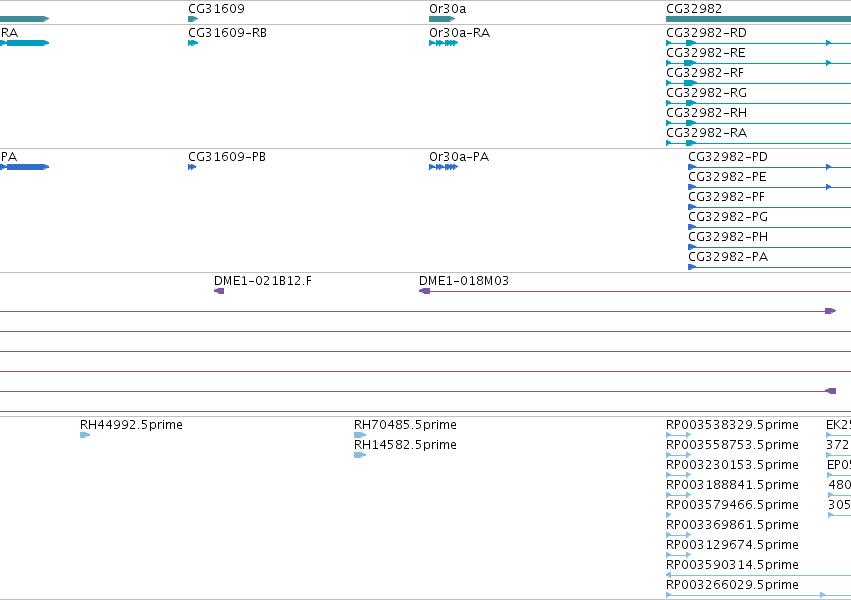Click the CG31609 gene glyph arrow
The image size is (851, 600).
coord(193,19)
